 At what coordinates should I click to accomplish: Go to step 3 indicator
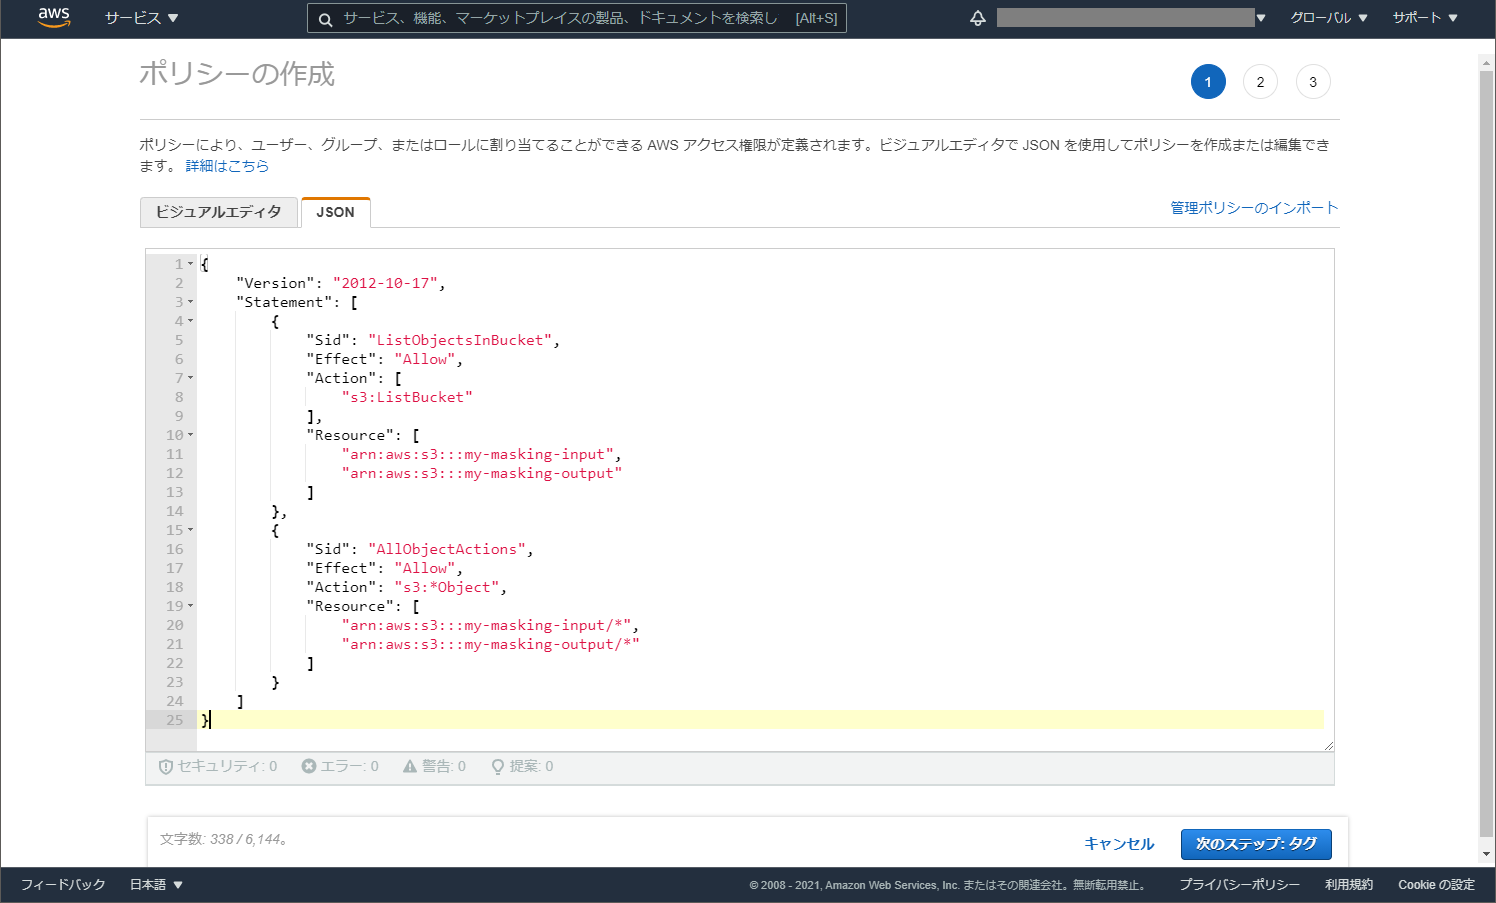tap(1313, 82)
